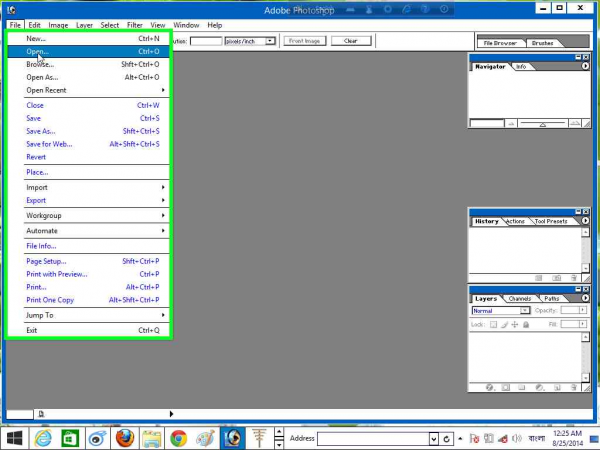
Task: Switch to the Paths tab
Action: coord(551,298)
